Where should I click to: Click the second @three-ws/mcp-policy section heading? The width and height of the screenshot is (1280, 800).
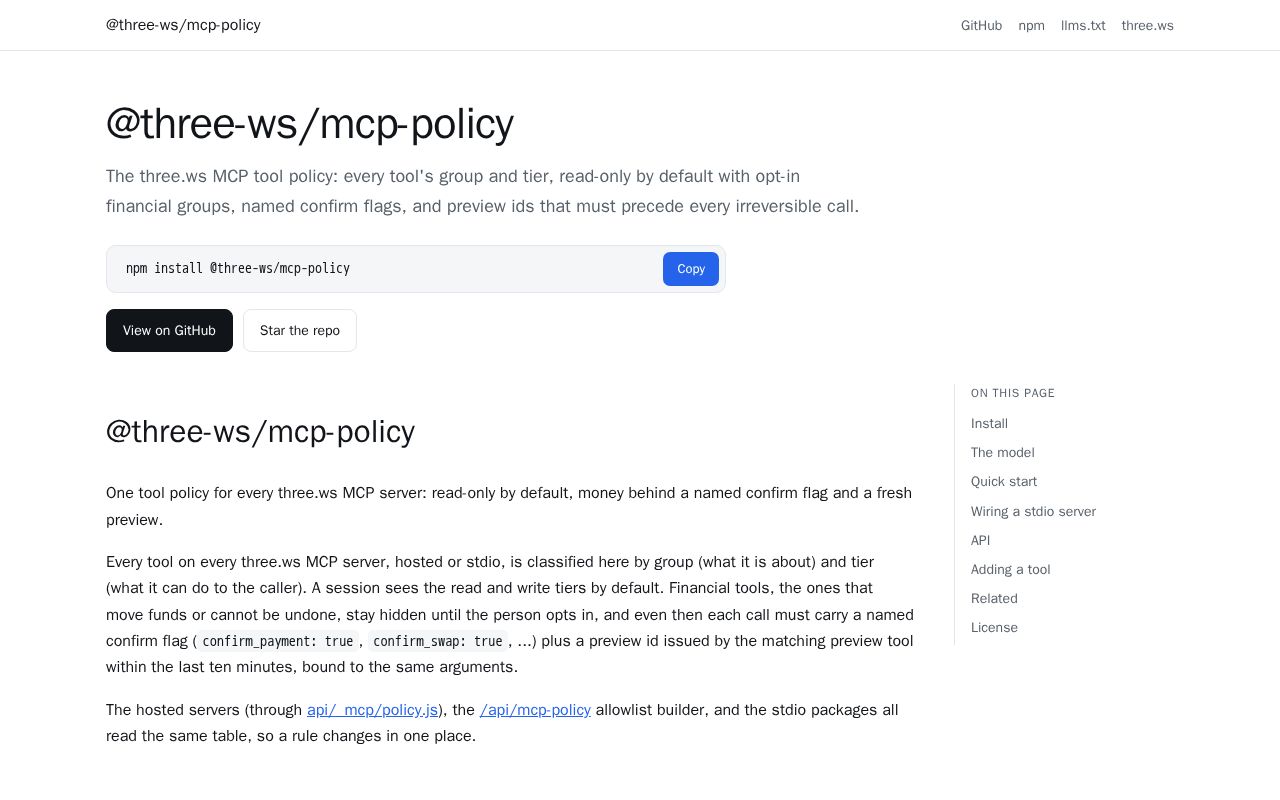click(x=260, y=431)
